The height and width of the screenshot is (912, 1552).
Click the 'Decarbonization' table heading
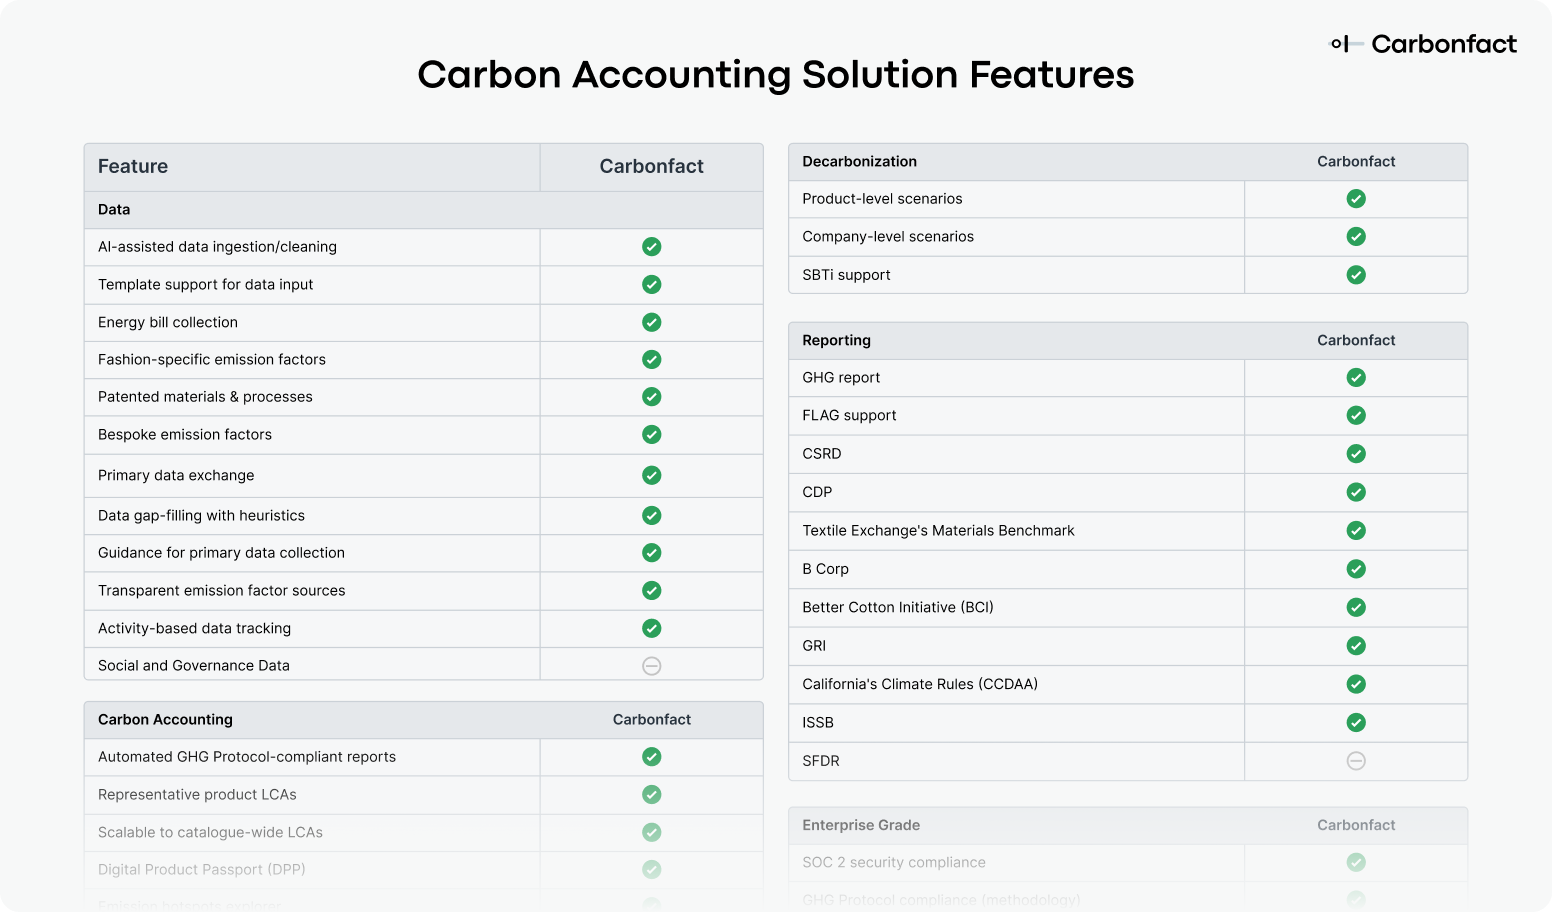point(859,162)
